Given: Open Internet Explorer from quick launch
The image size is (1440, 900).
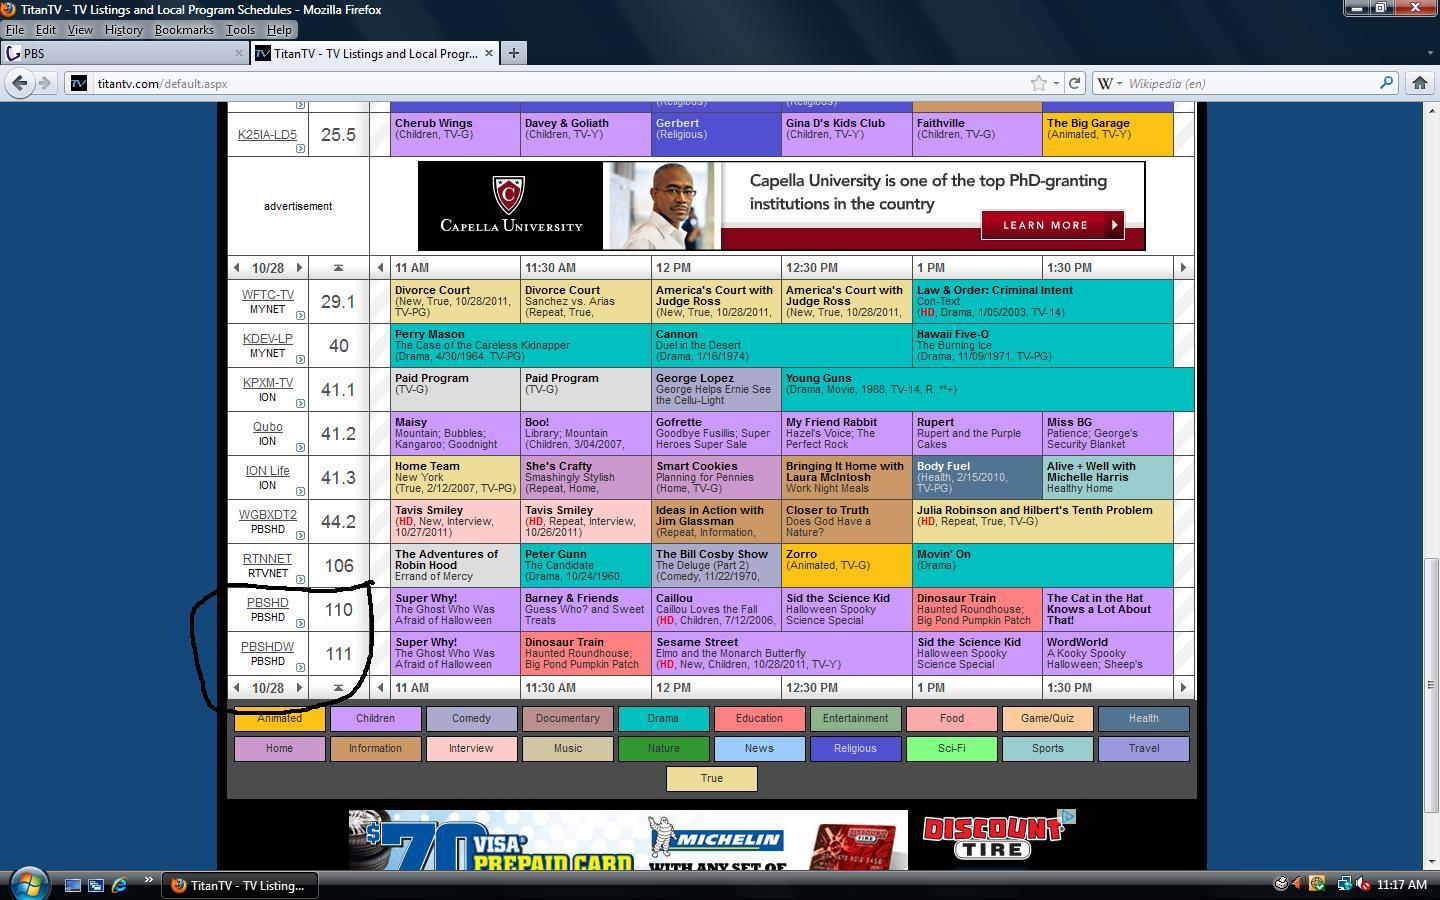Looking at the screenshot, I should (x=120, y=885).
